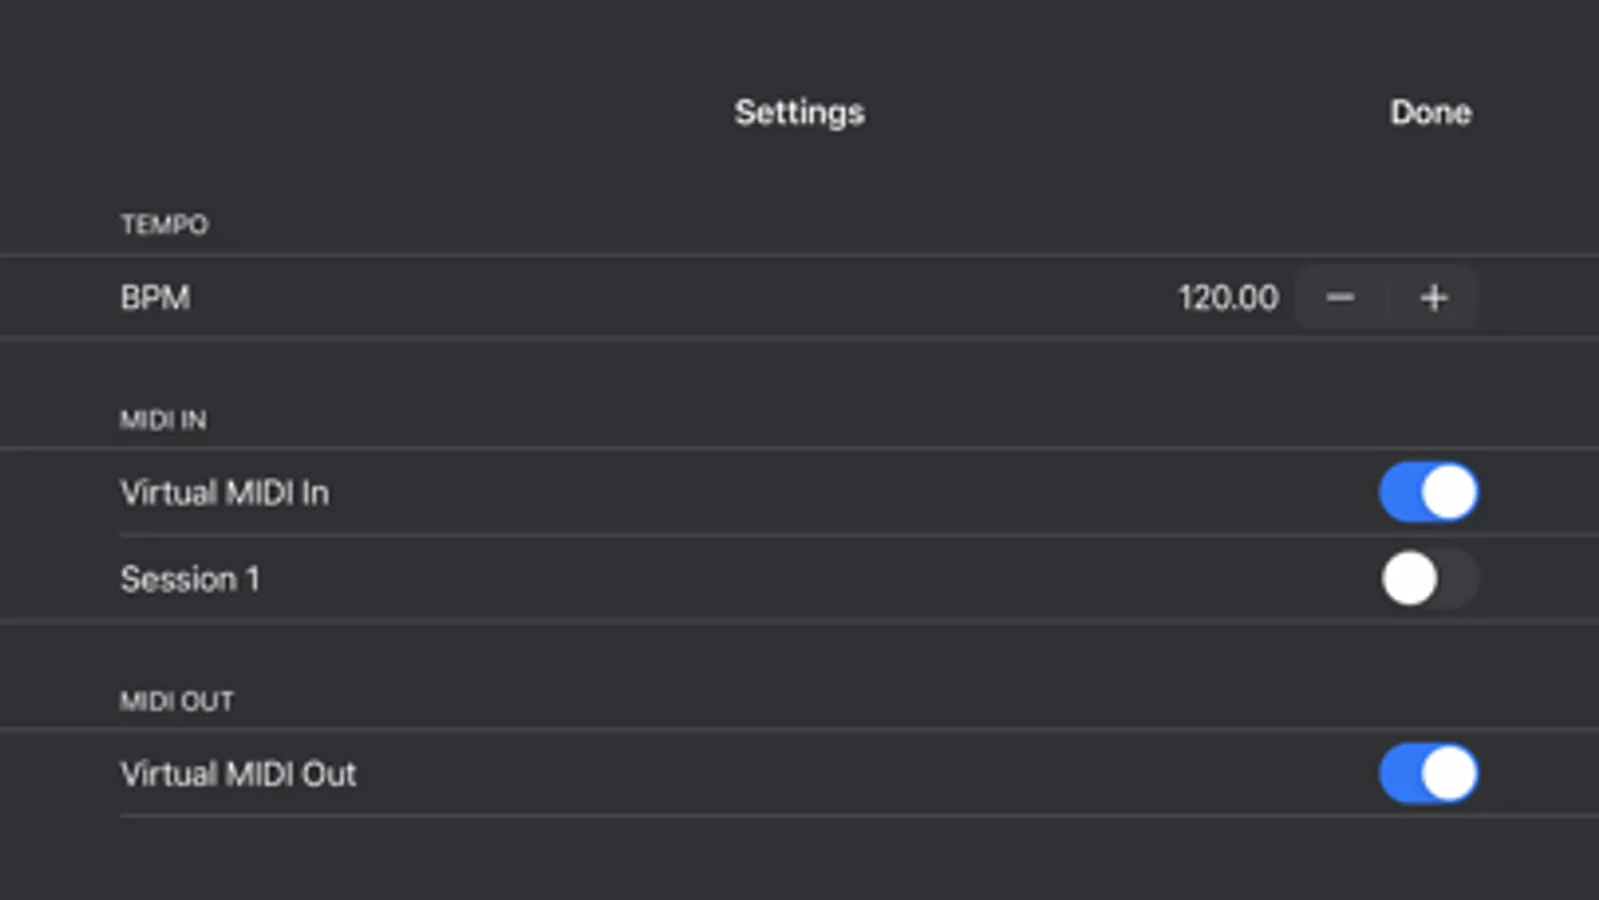This screenshot has width=1599, height=900.
Task: Enable the Session 1 MIDI input
Action: 1428,579
